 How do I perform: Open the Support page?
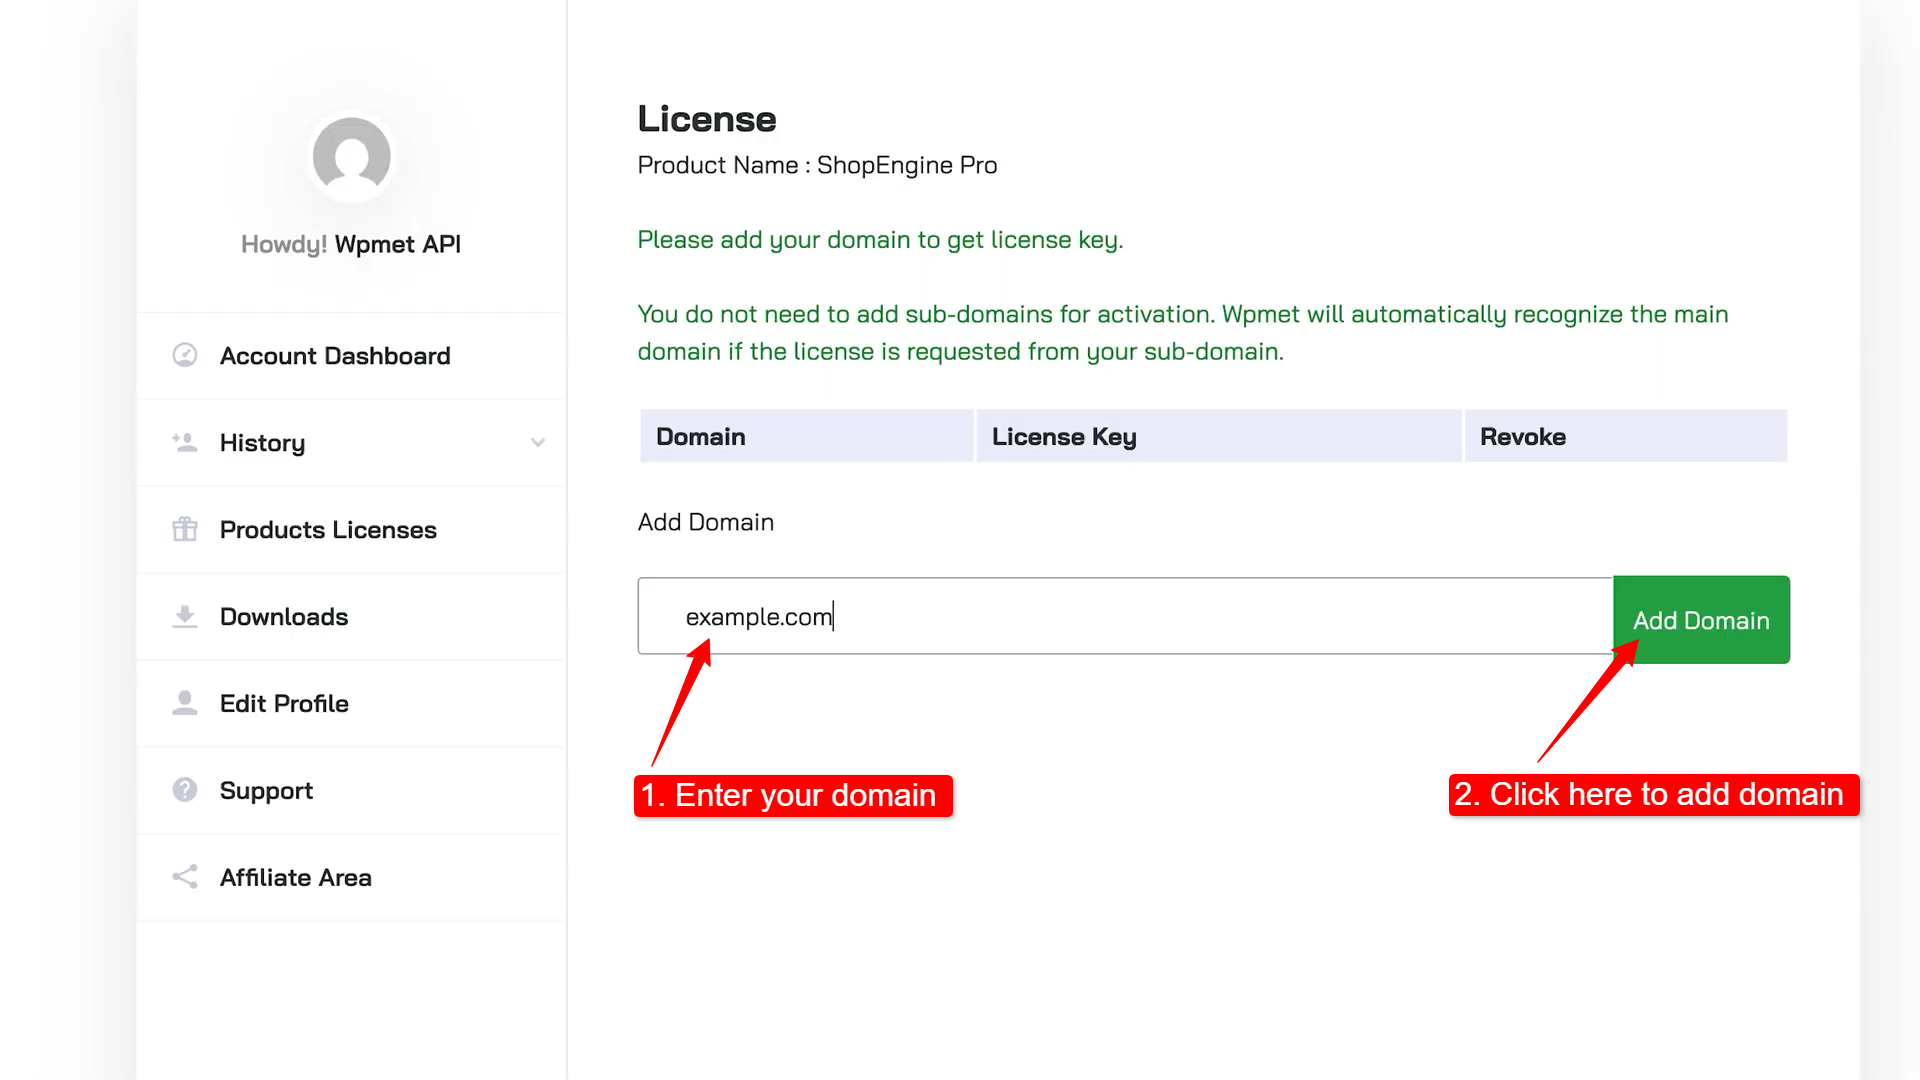pyautogui.click(x=351, y=791)
